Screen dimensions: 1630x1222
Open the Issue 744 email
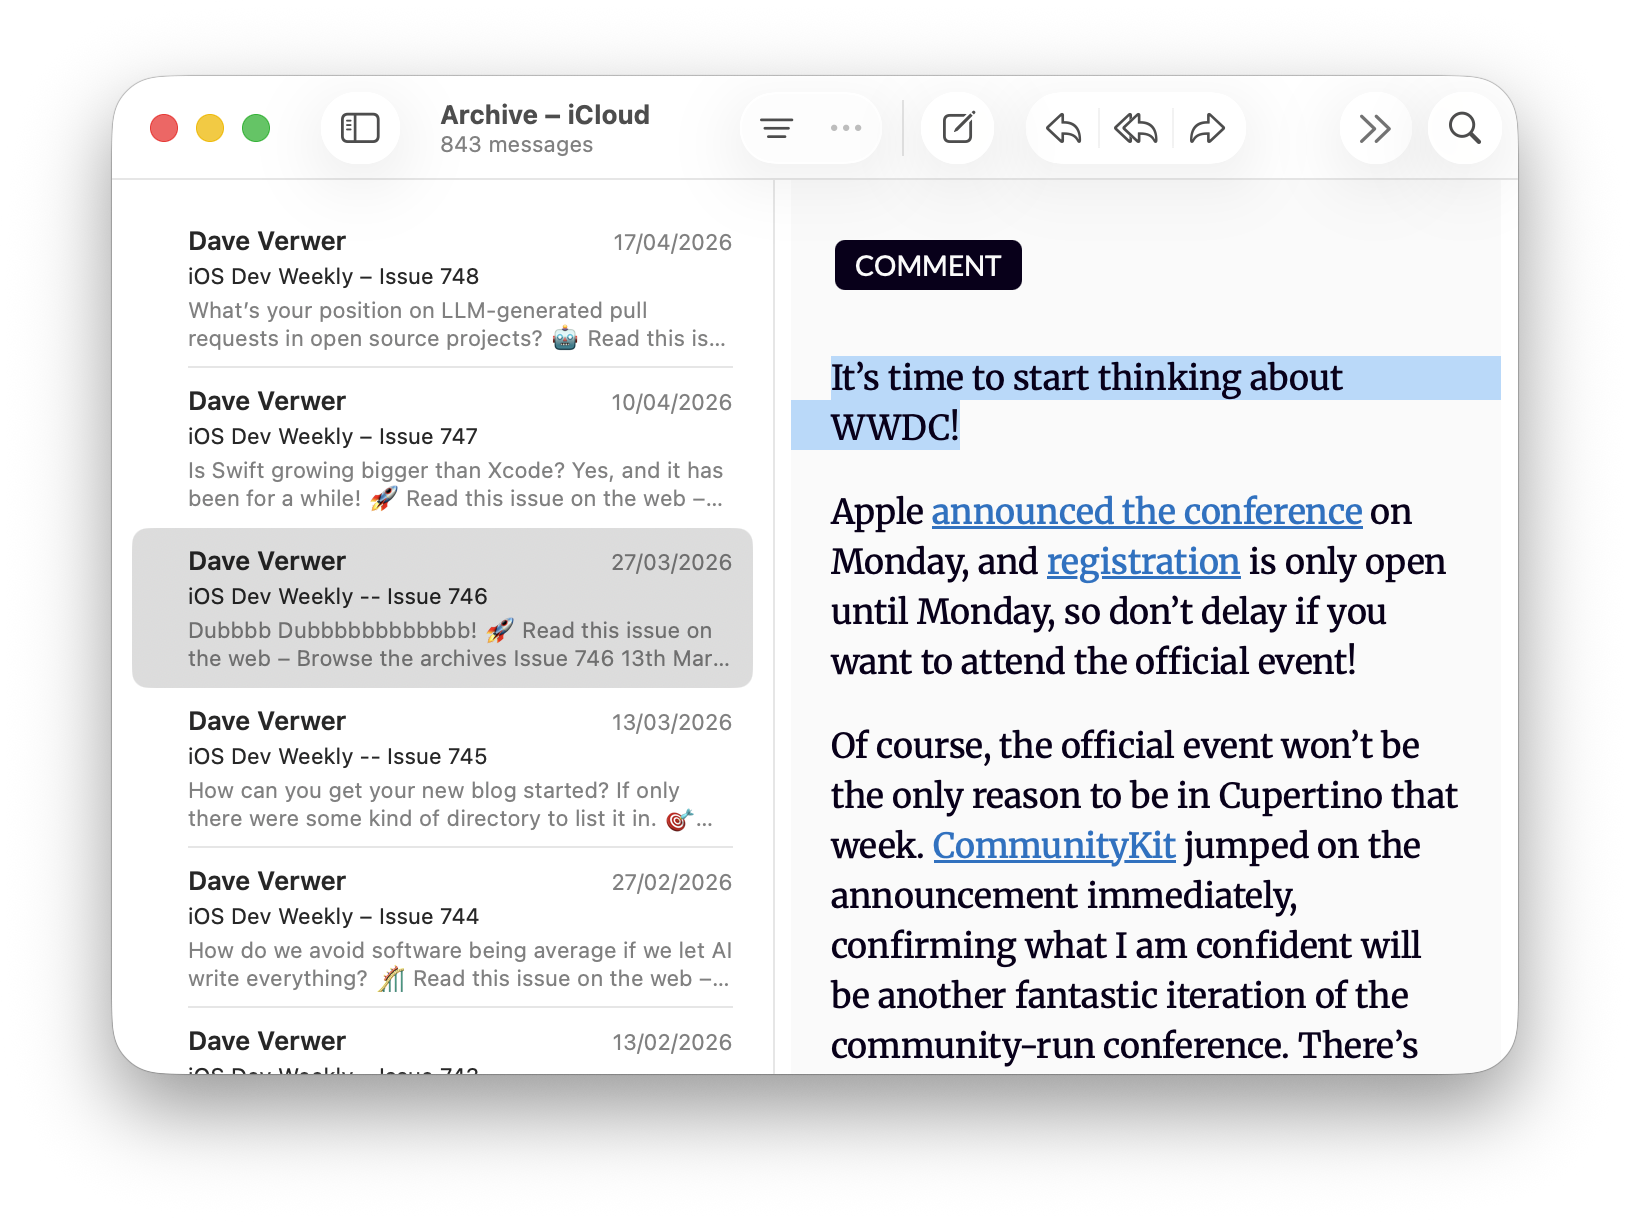click(x=442, y=928)
